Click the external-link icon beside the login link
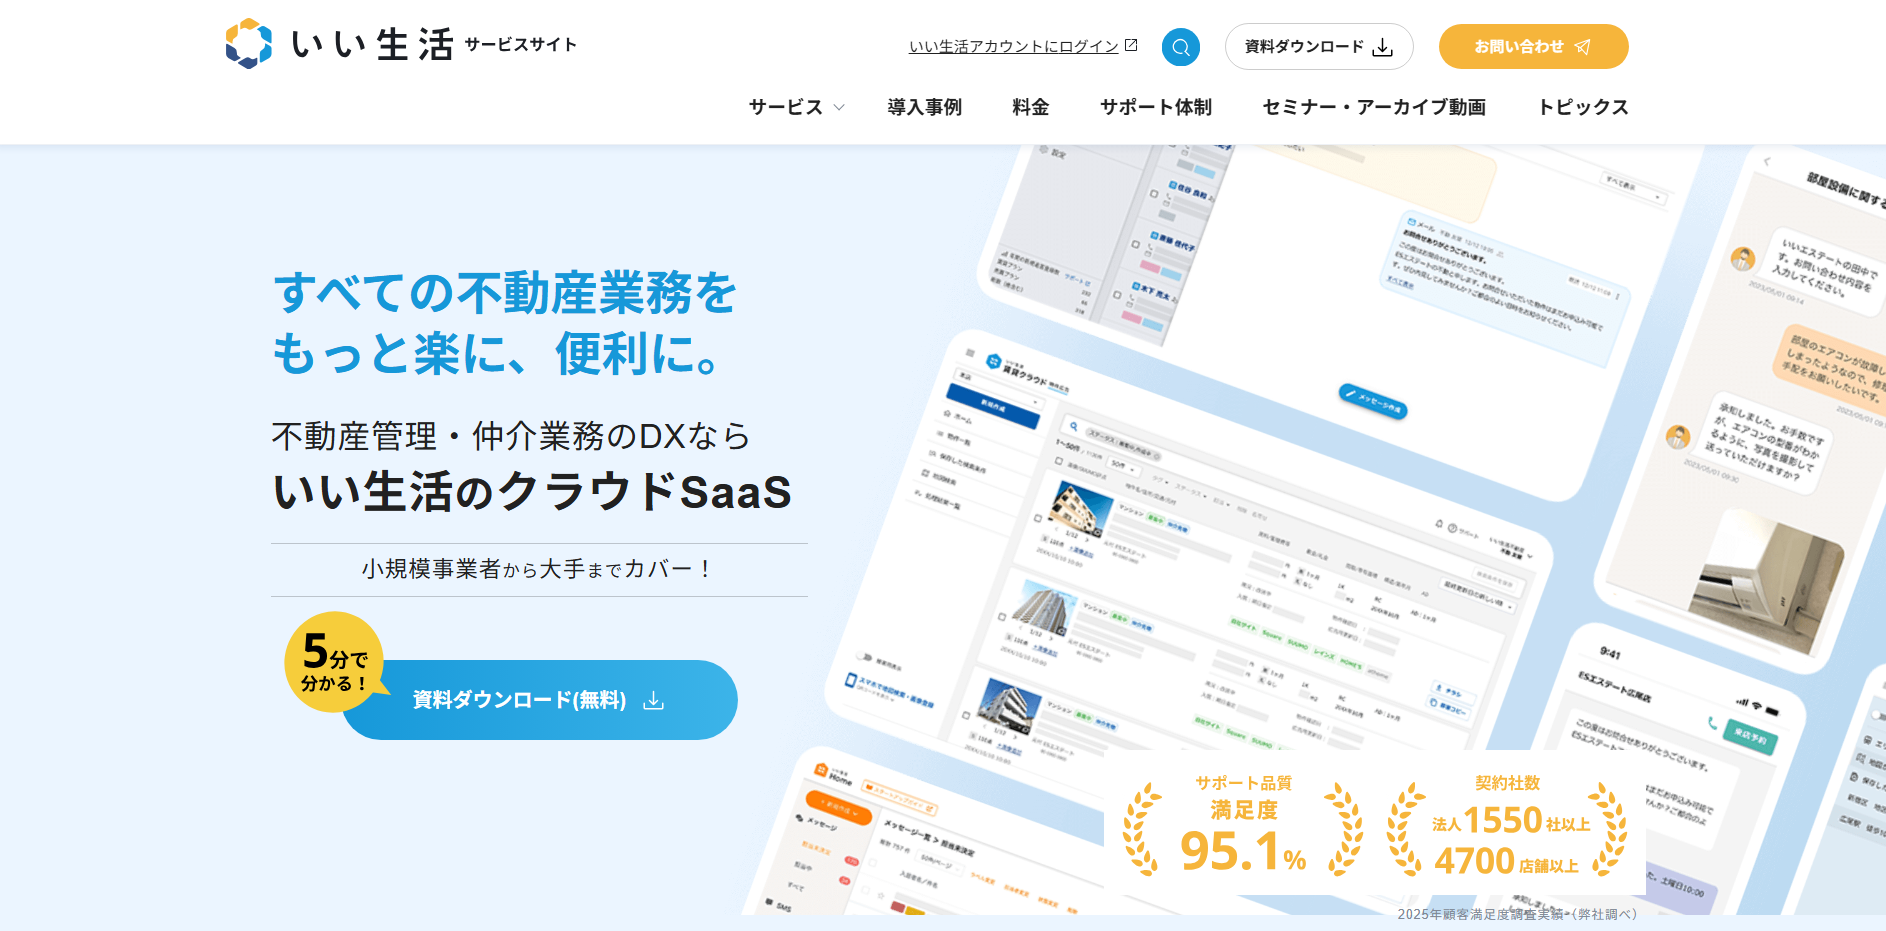 (1131, 44)
